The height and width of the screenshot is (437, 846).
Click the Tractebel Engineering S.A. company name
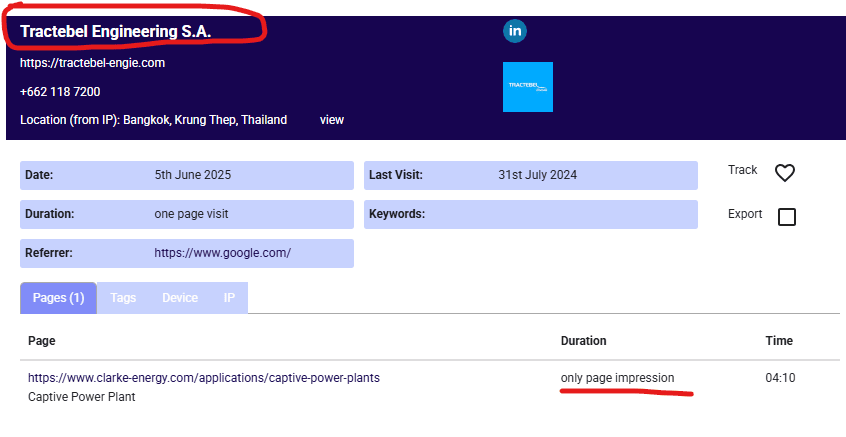(x=115, y=31)
